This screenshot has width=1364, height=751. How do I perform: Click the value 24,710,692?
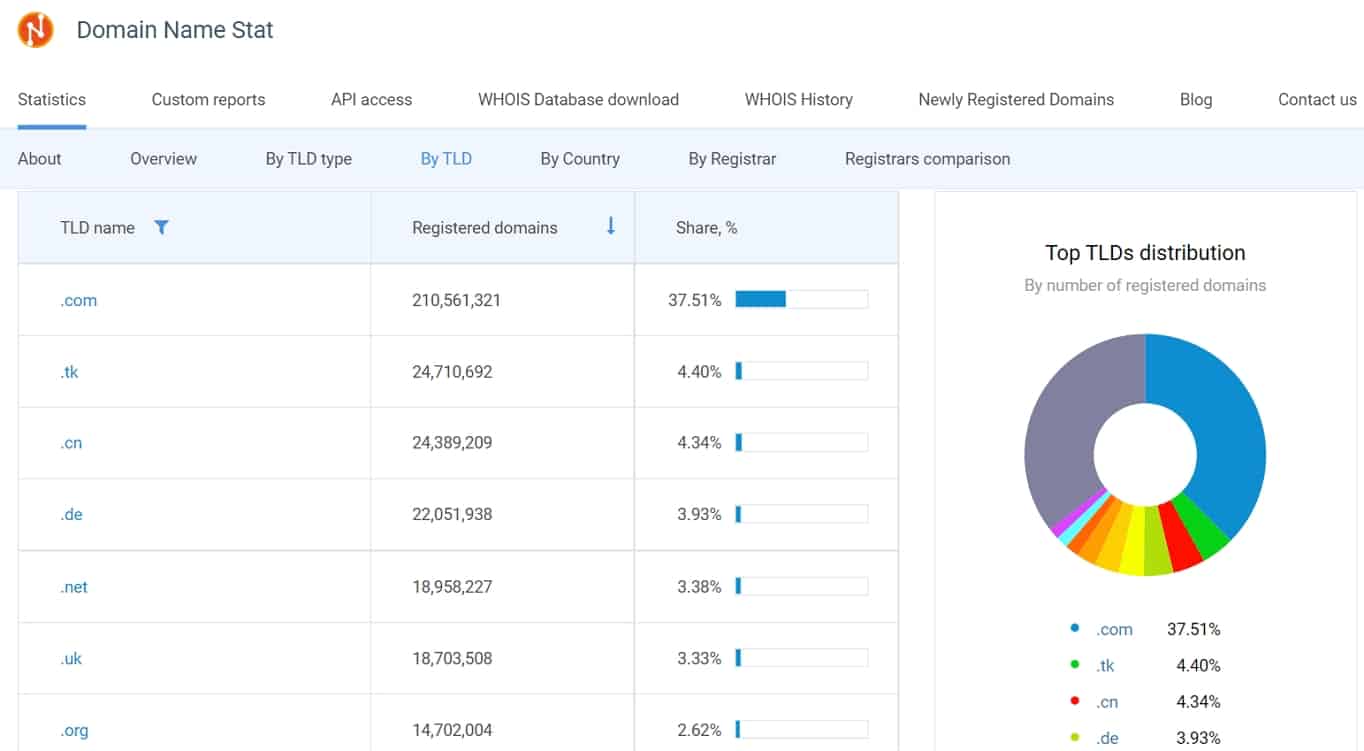pos(452,372)
